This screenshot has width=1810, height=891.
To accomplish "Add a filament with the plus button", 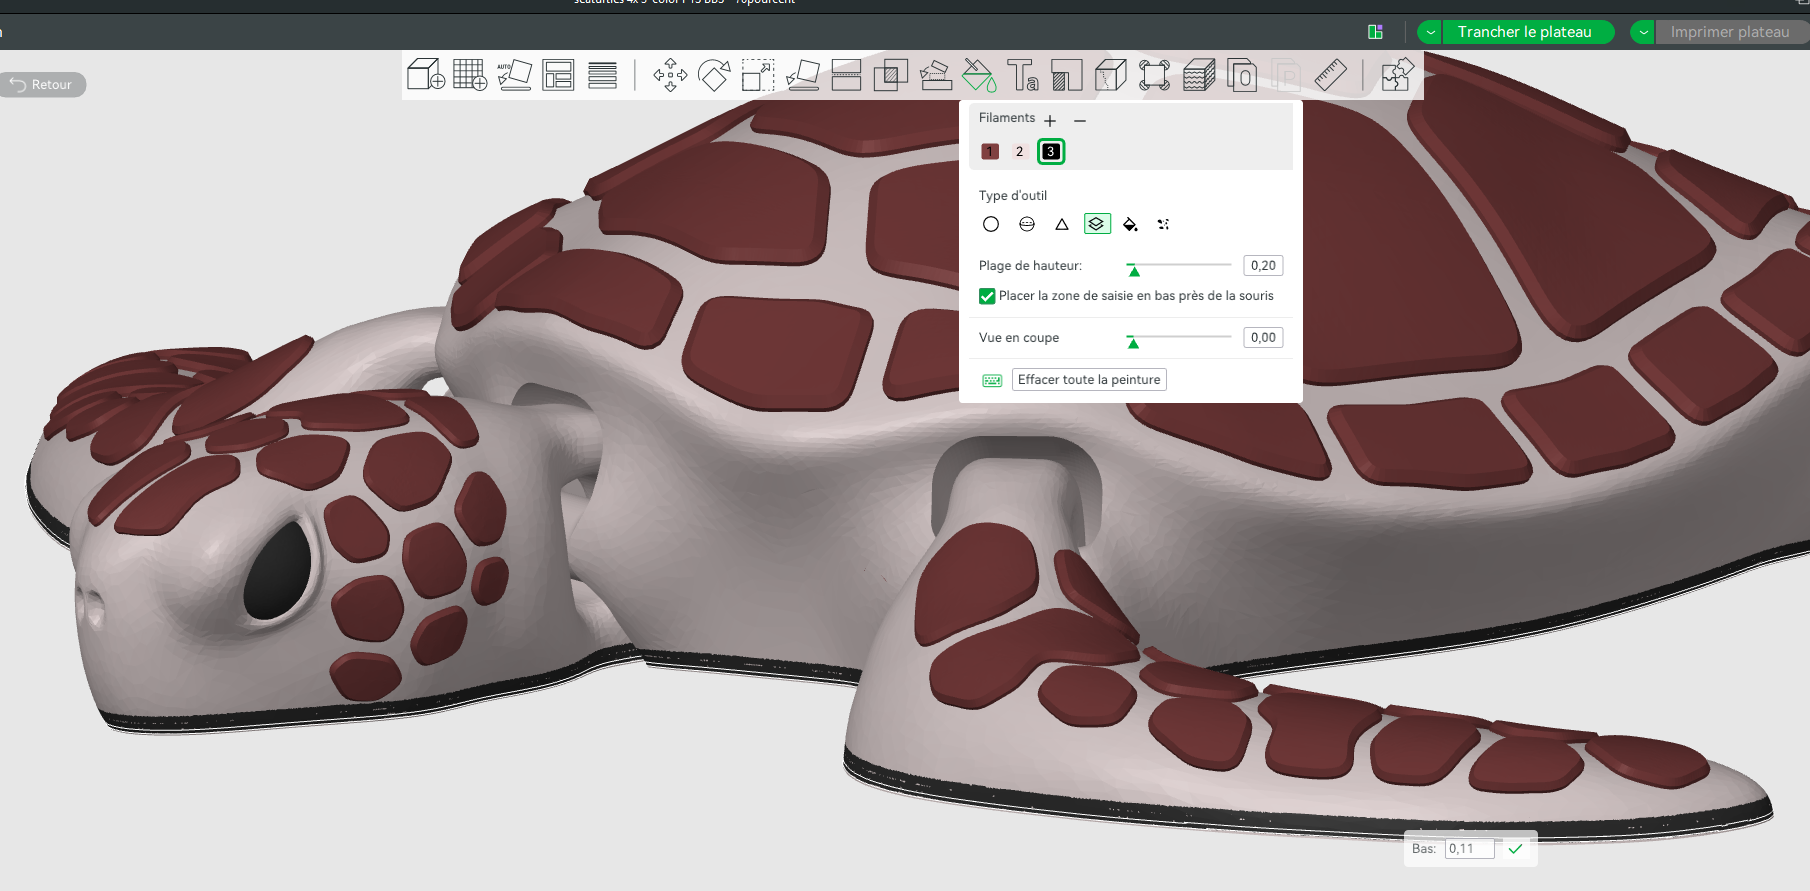I will [x=1050, y=120].
